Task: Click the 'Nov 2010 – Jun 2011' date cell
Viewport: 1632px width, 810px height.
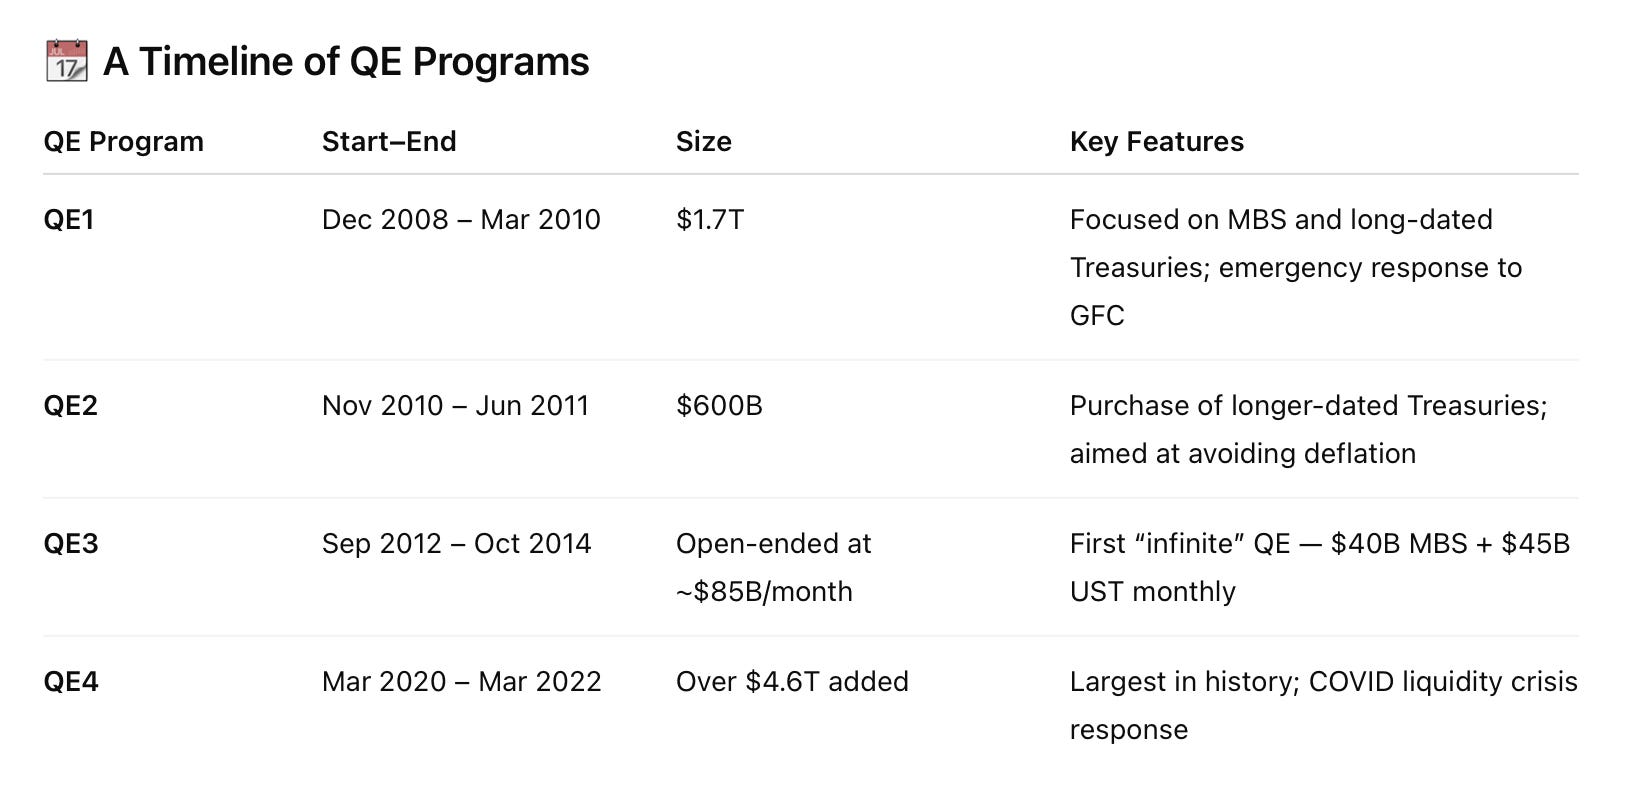Action: pos(455,406)
